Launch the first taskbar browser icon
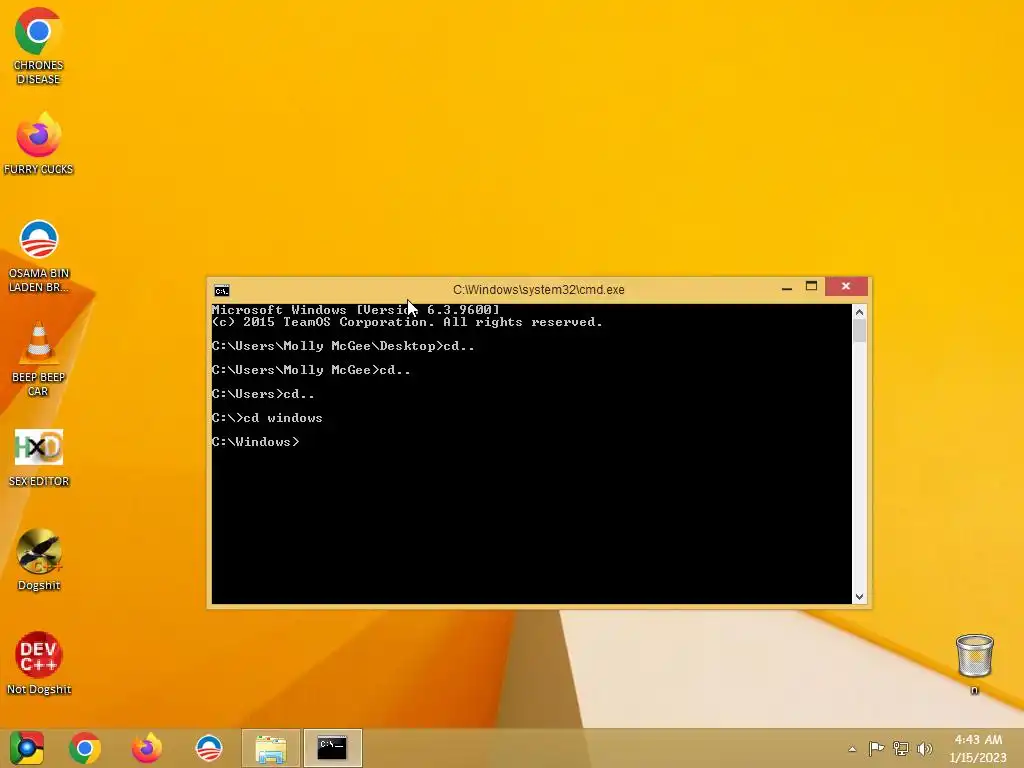Viewport: 1024px width, 768px height. pos(26,748)
